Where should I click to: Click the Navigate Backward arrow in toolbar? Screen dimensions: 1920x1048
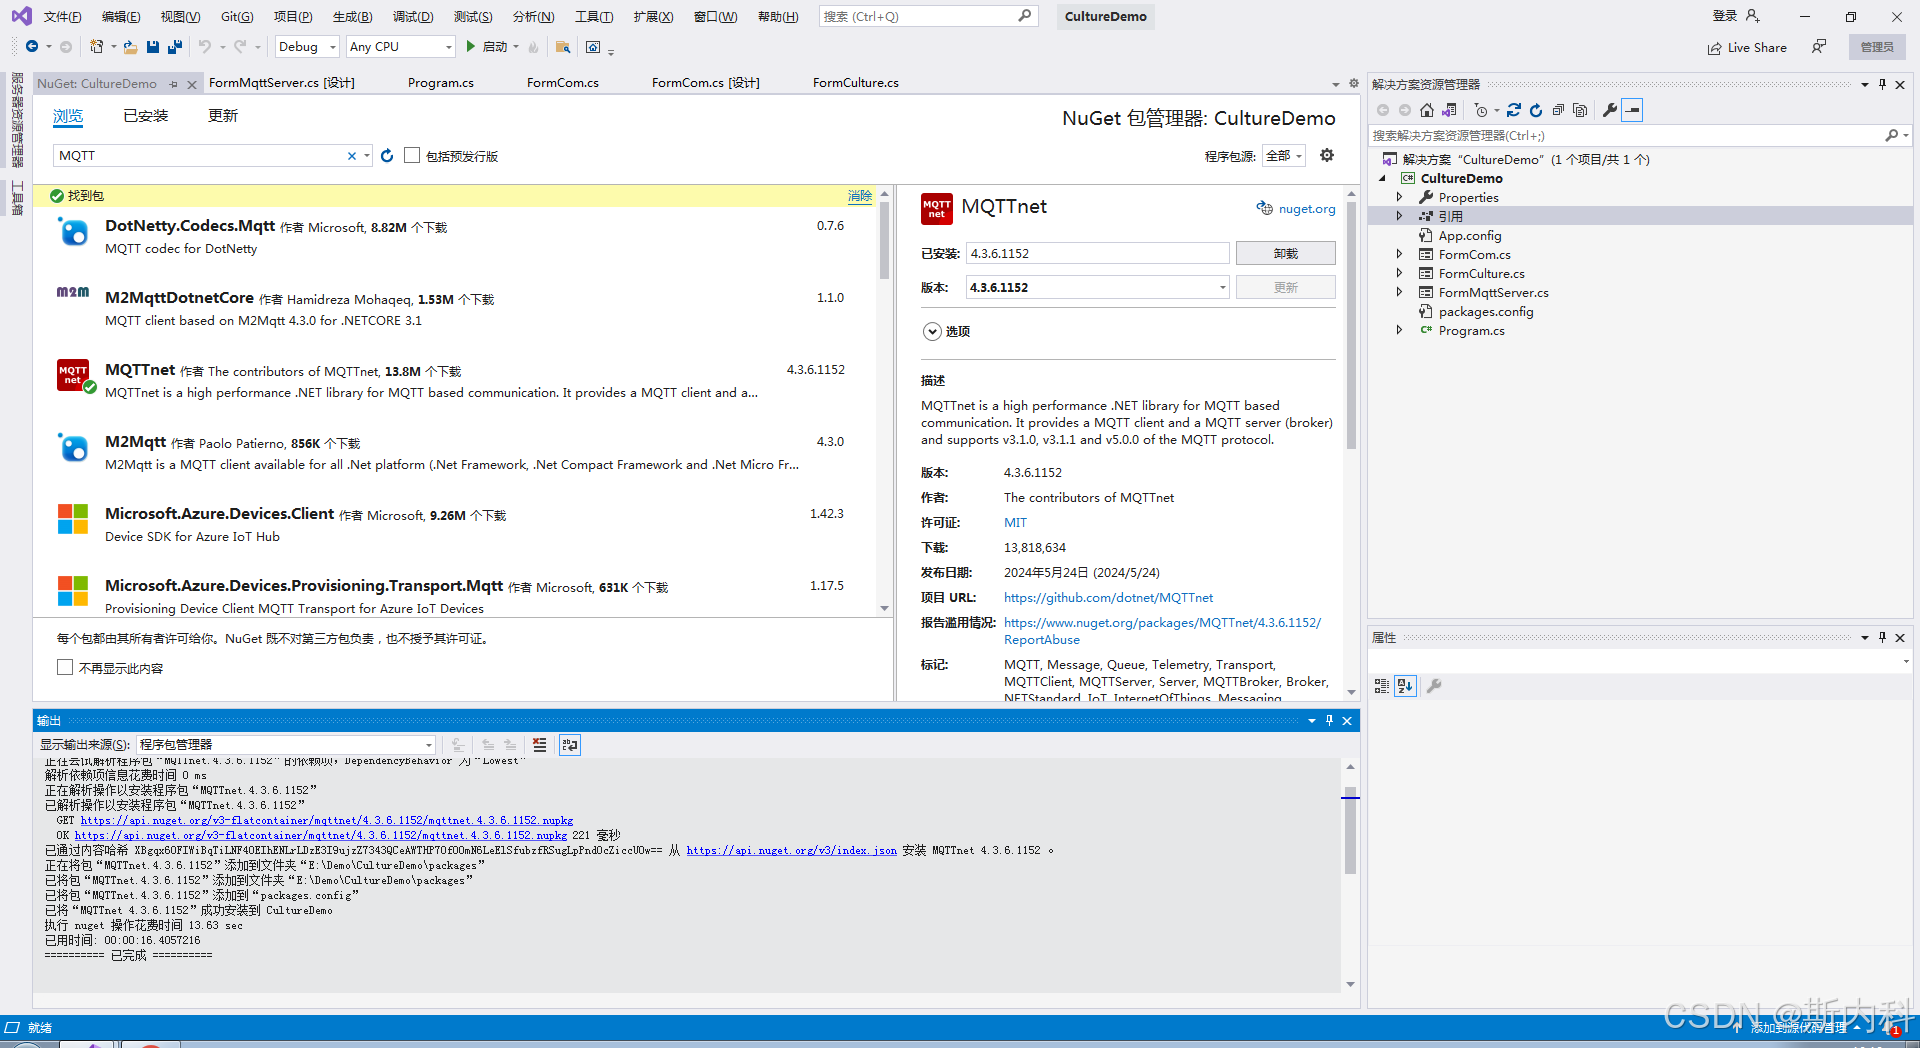(32, 47)
